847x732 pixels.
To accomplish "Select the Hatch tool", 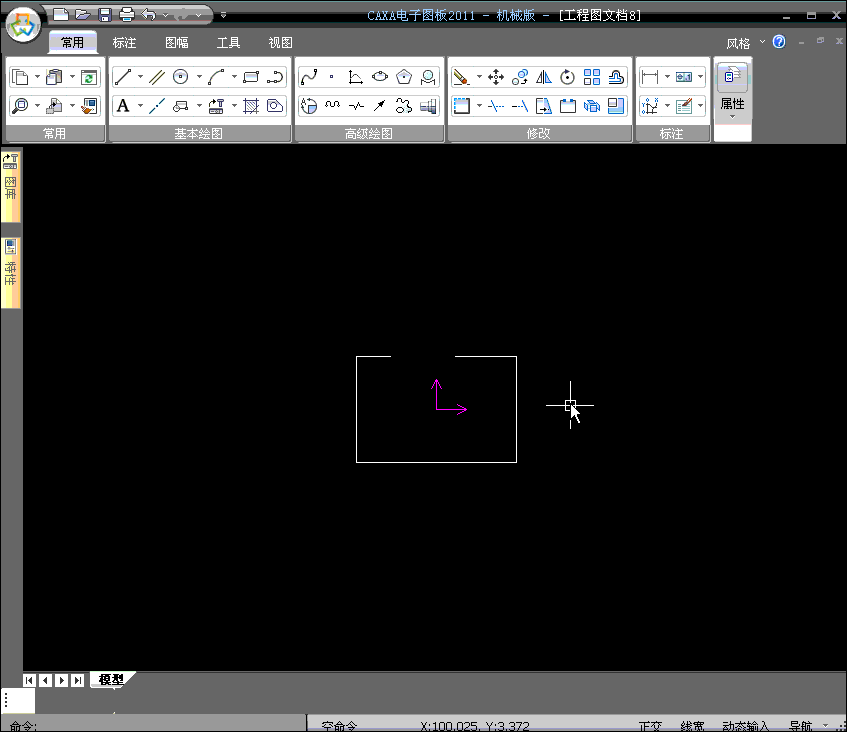I will pyautogui.click(x=251, y=106).
